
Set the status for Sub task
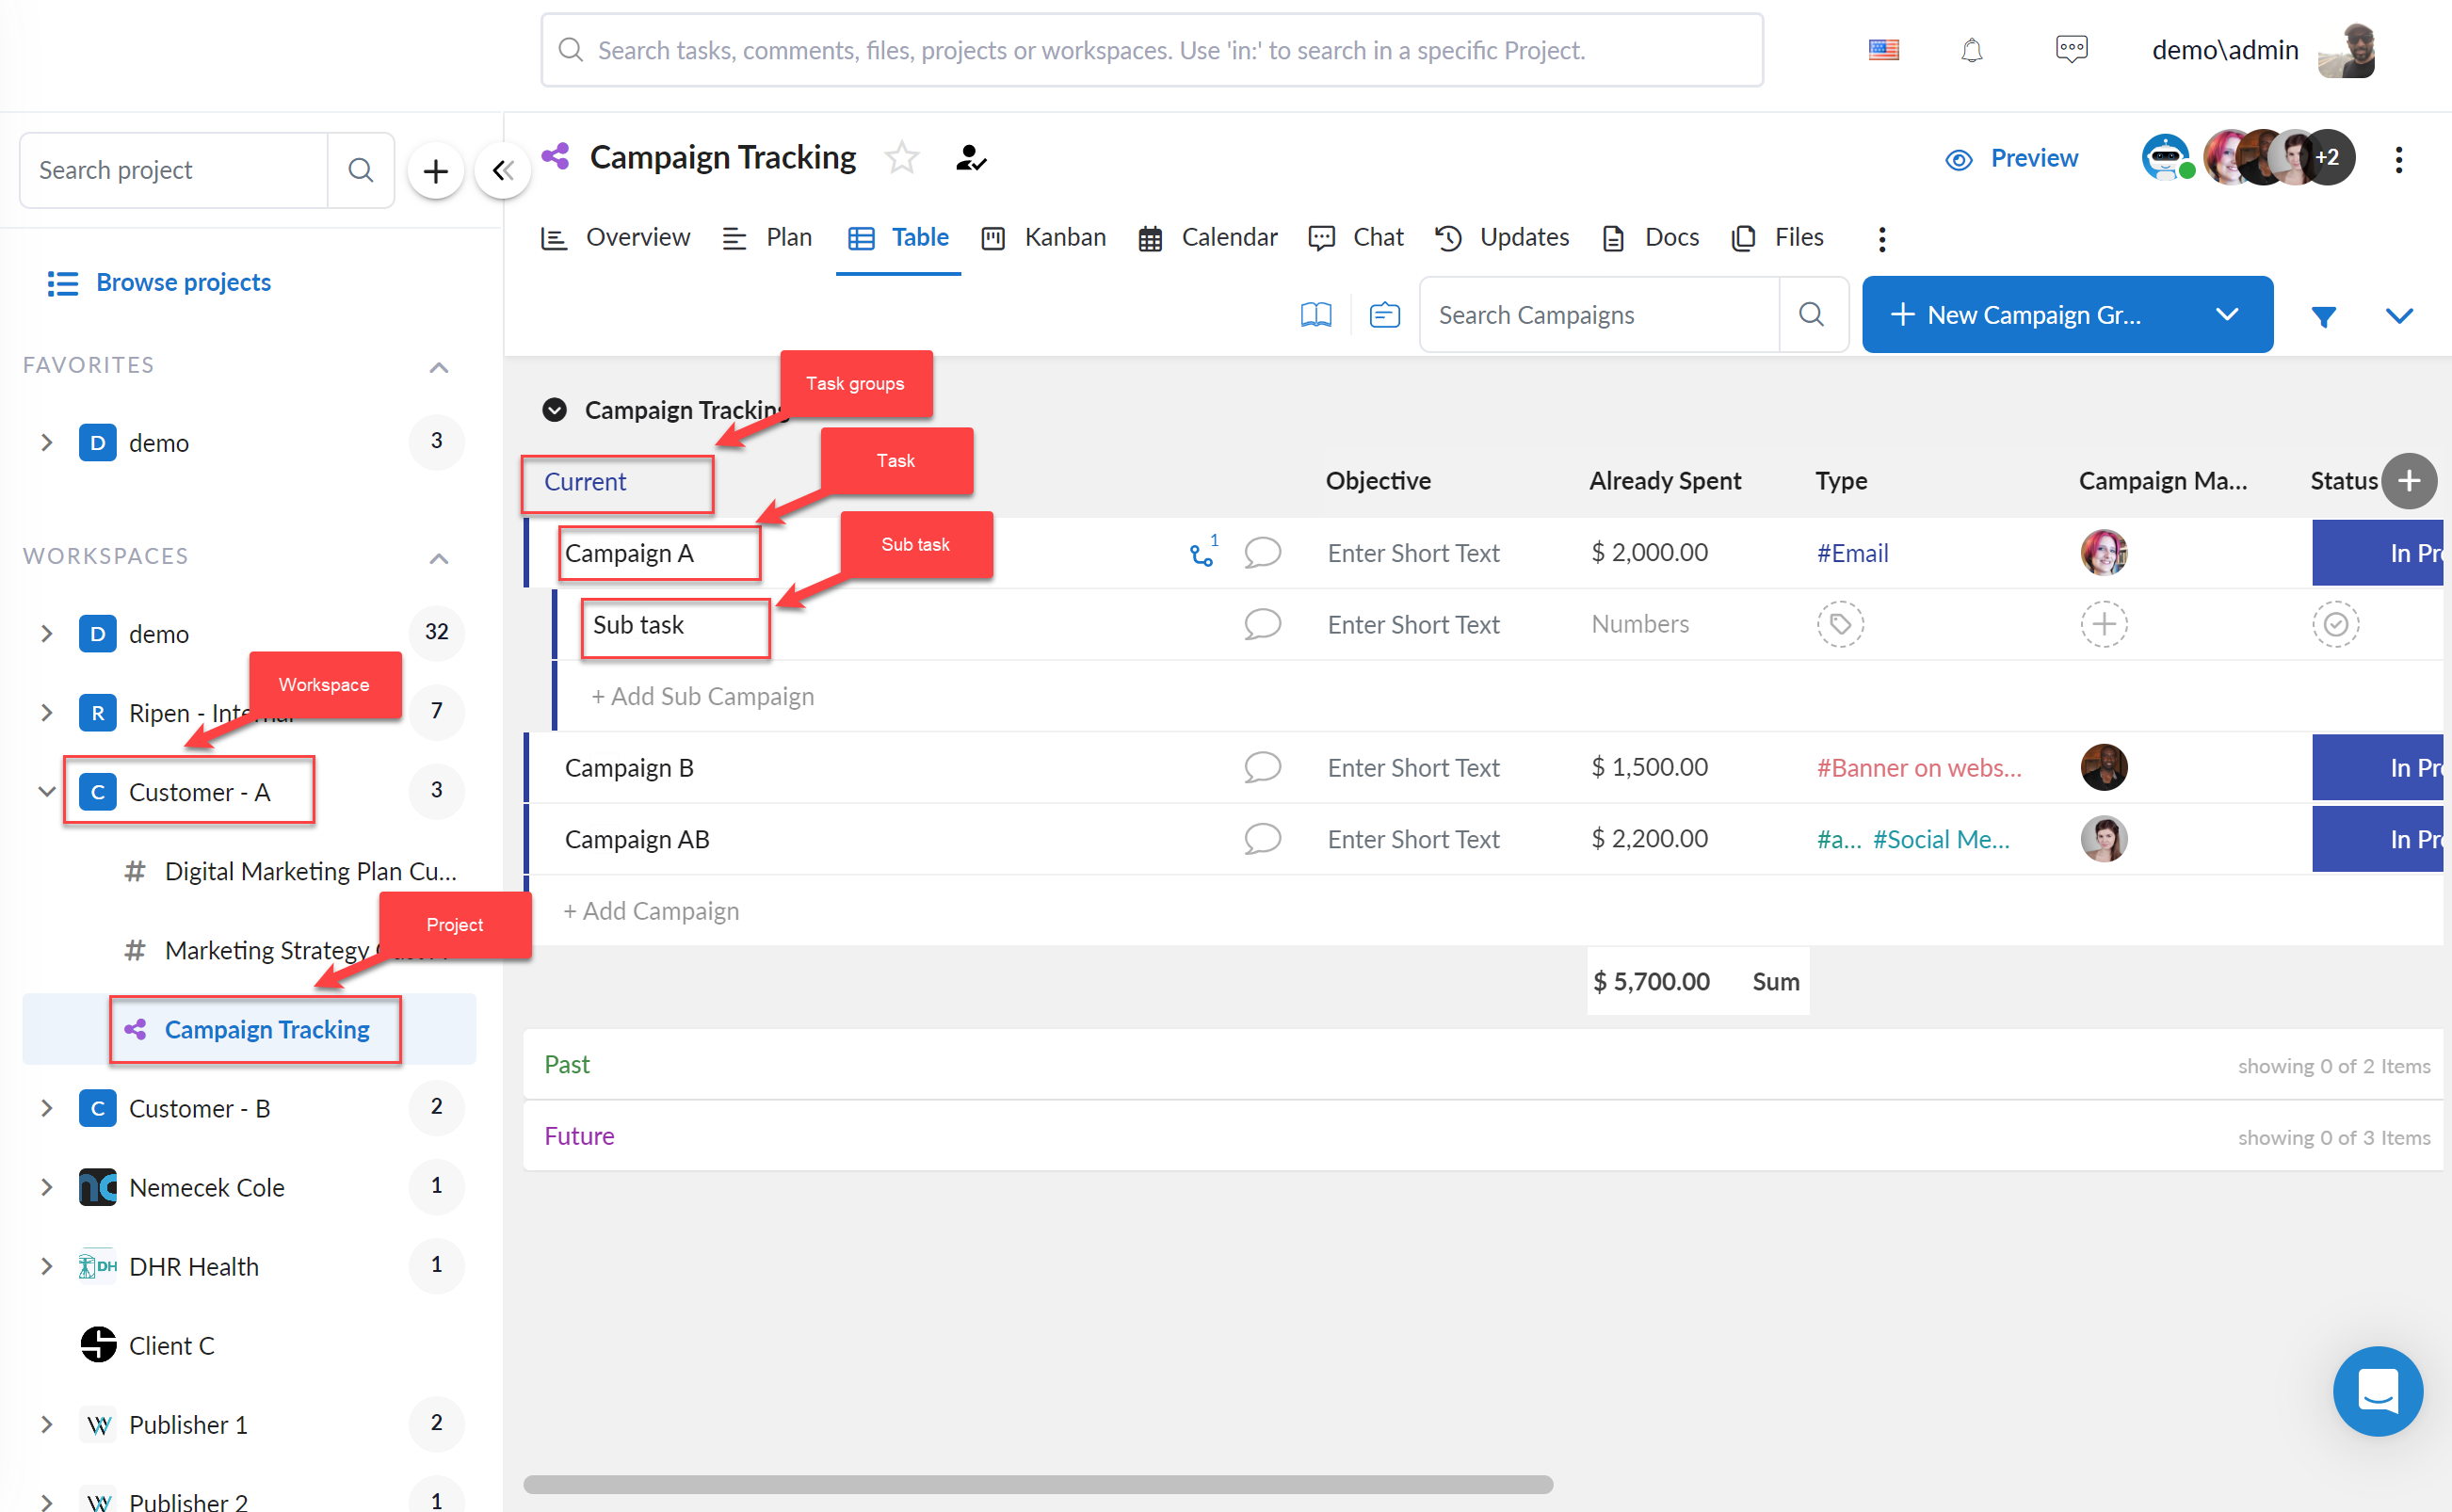point(2335,624)
